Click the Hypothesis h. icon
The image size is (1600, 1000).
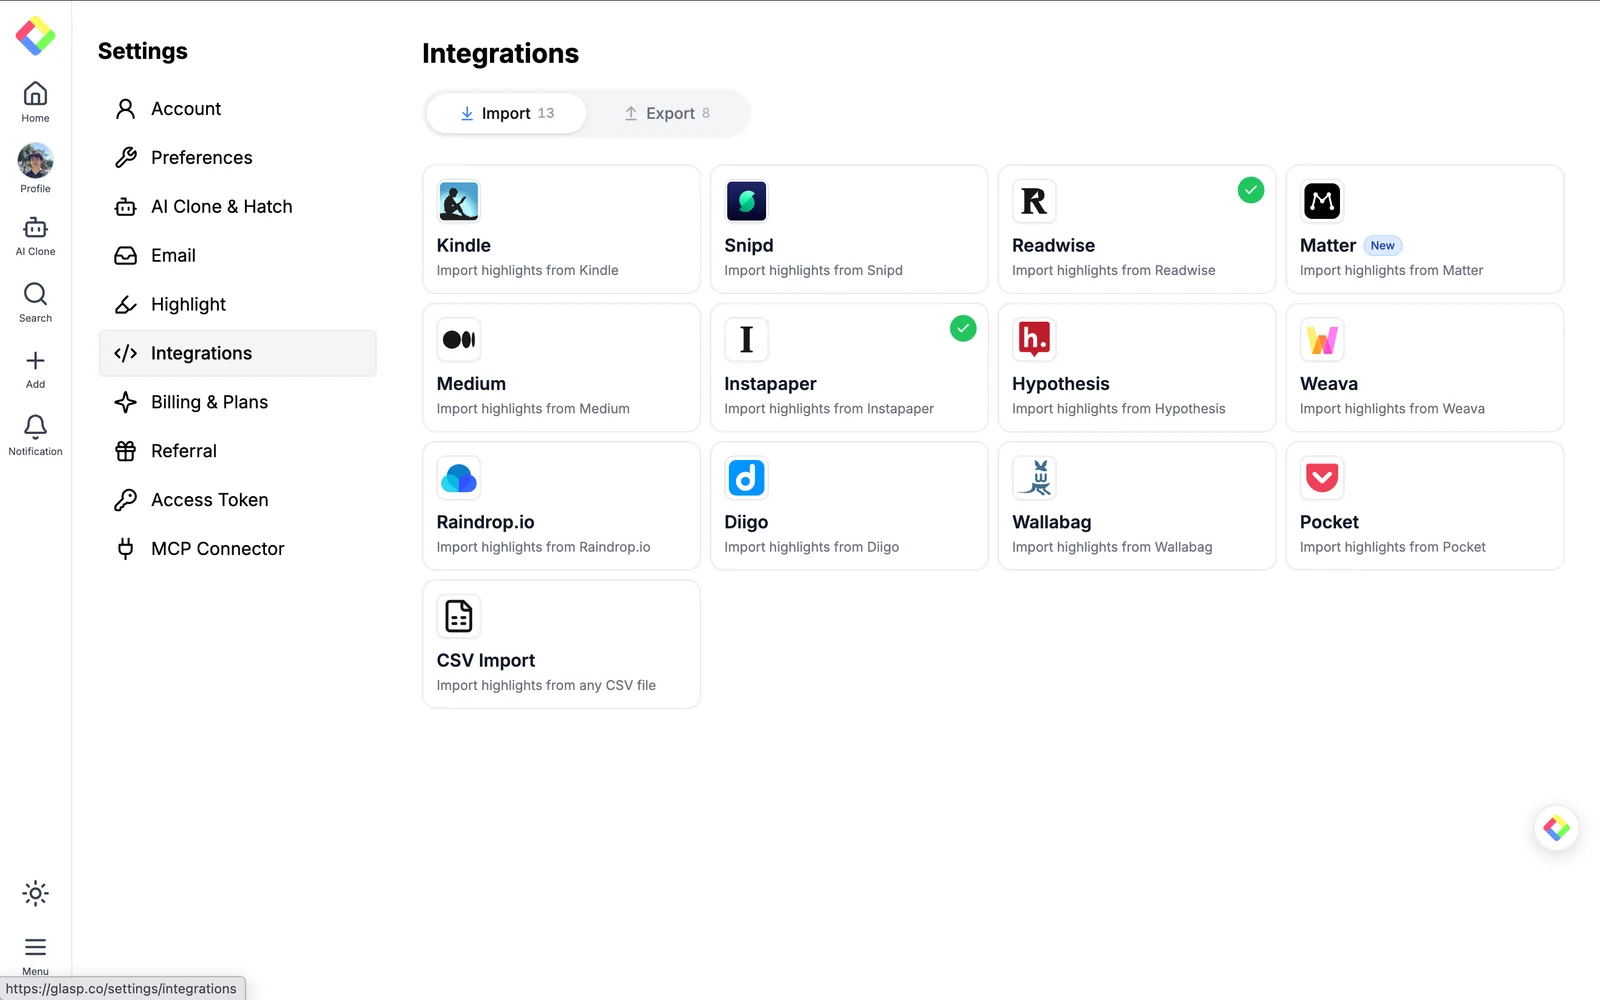coord(1034,340)
